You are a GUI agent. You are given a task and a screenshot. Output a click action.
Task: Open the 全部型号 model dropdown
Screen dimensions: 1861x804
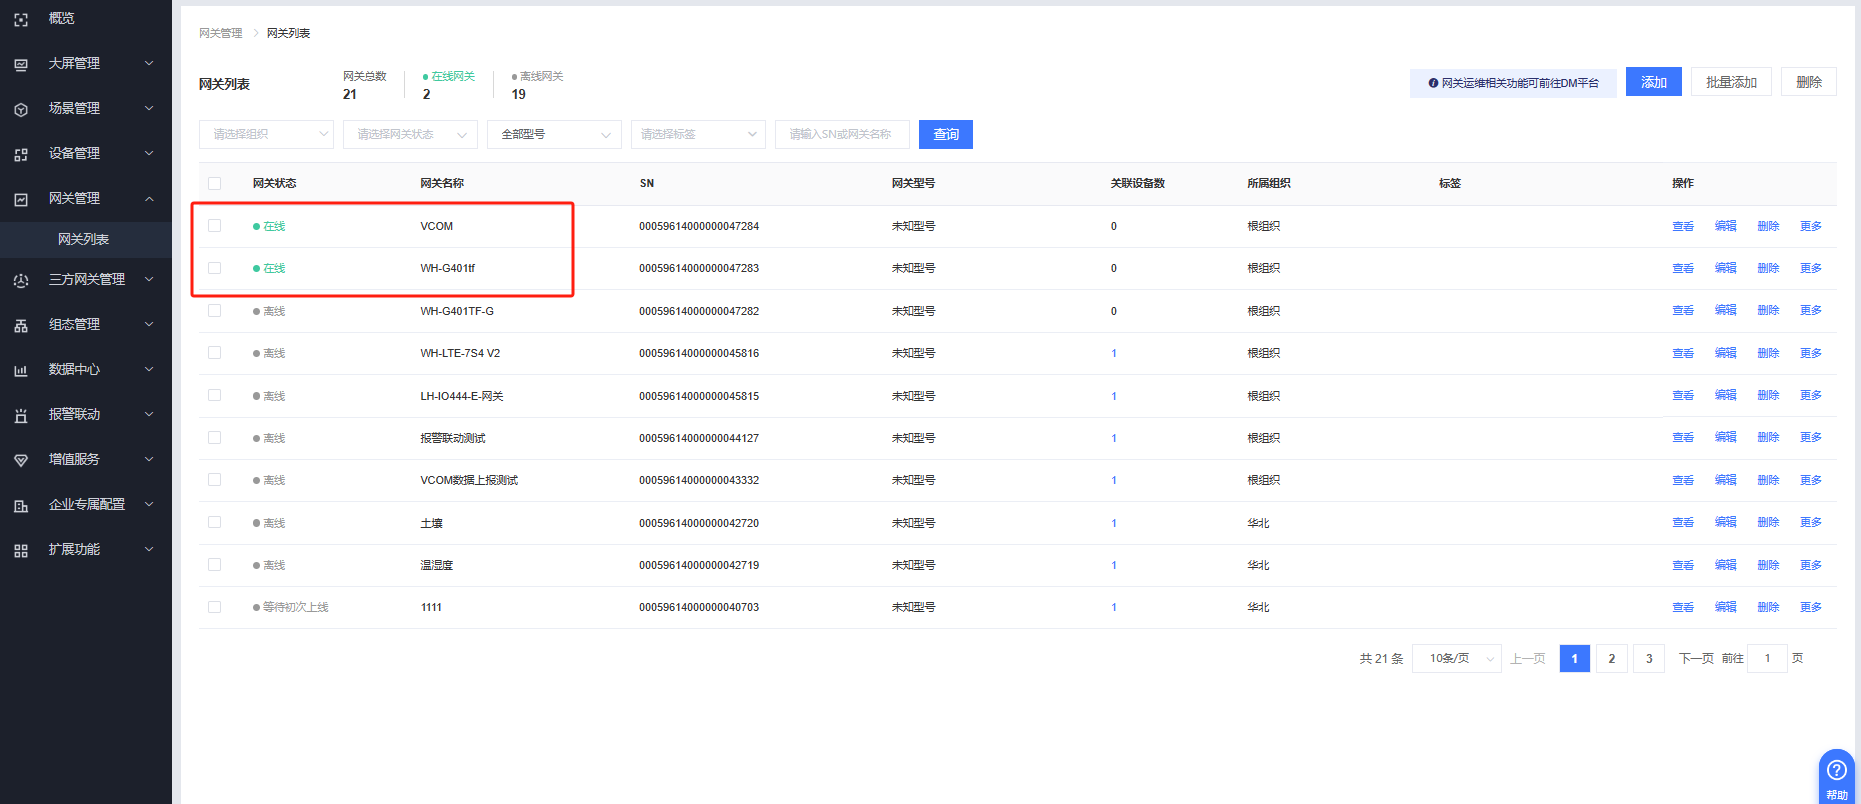[554, 134]
